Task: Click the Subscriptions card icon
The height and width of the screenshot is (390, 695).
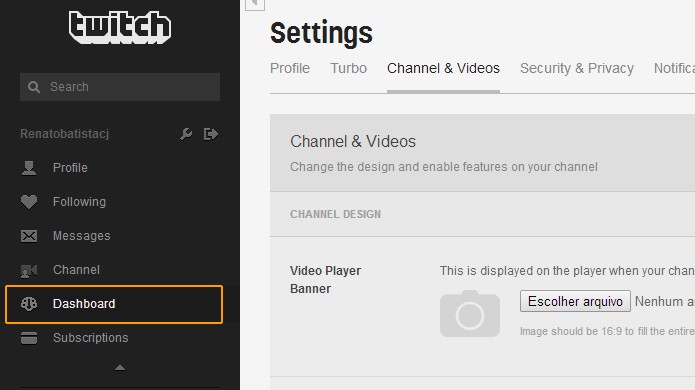Action: click(29, 338)
